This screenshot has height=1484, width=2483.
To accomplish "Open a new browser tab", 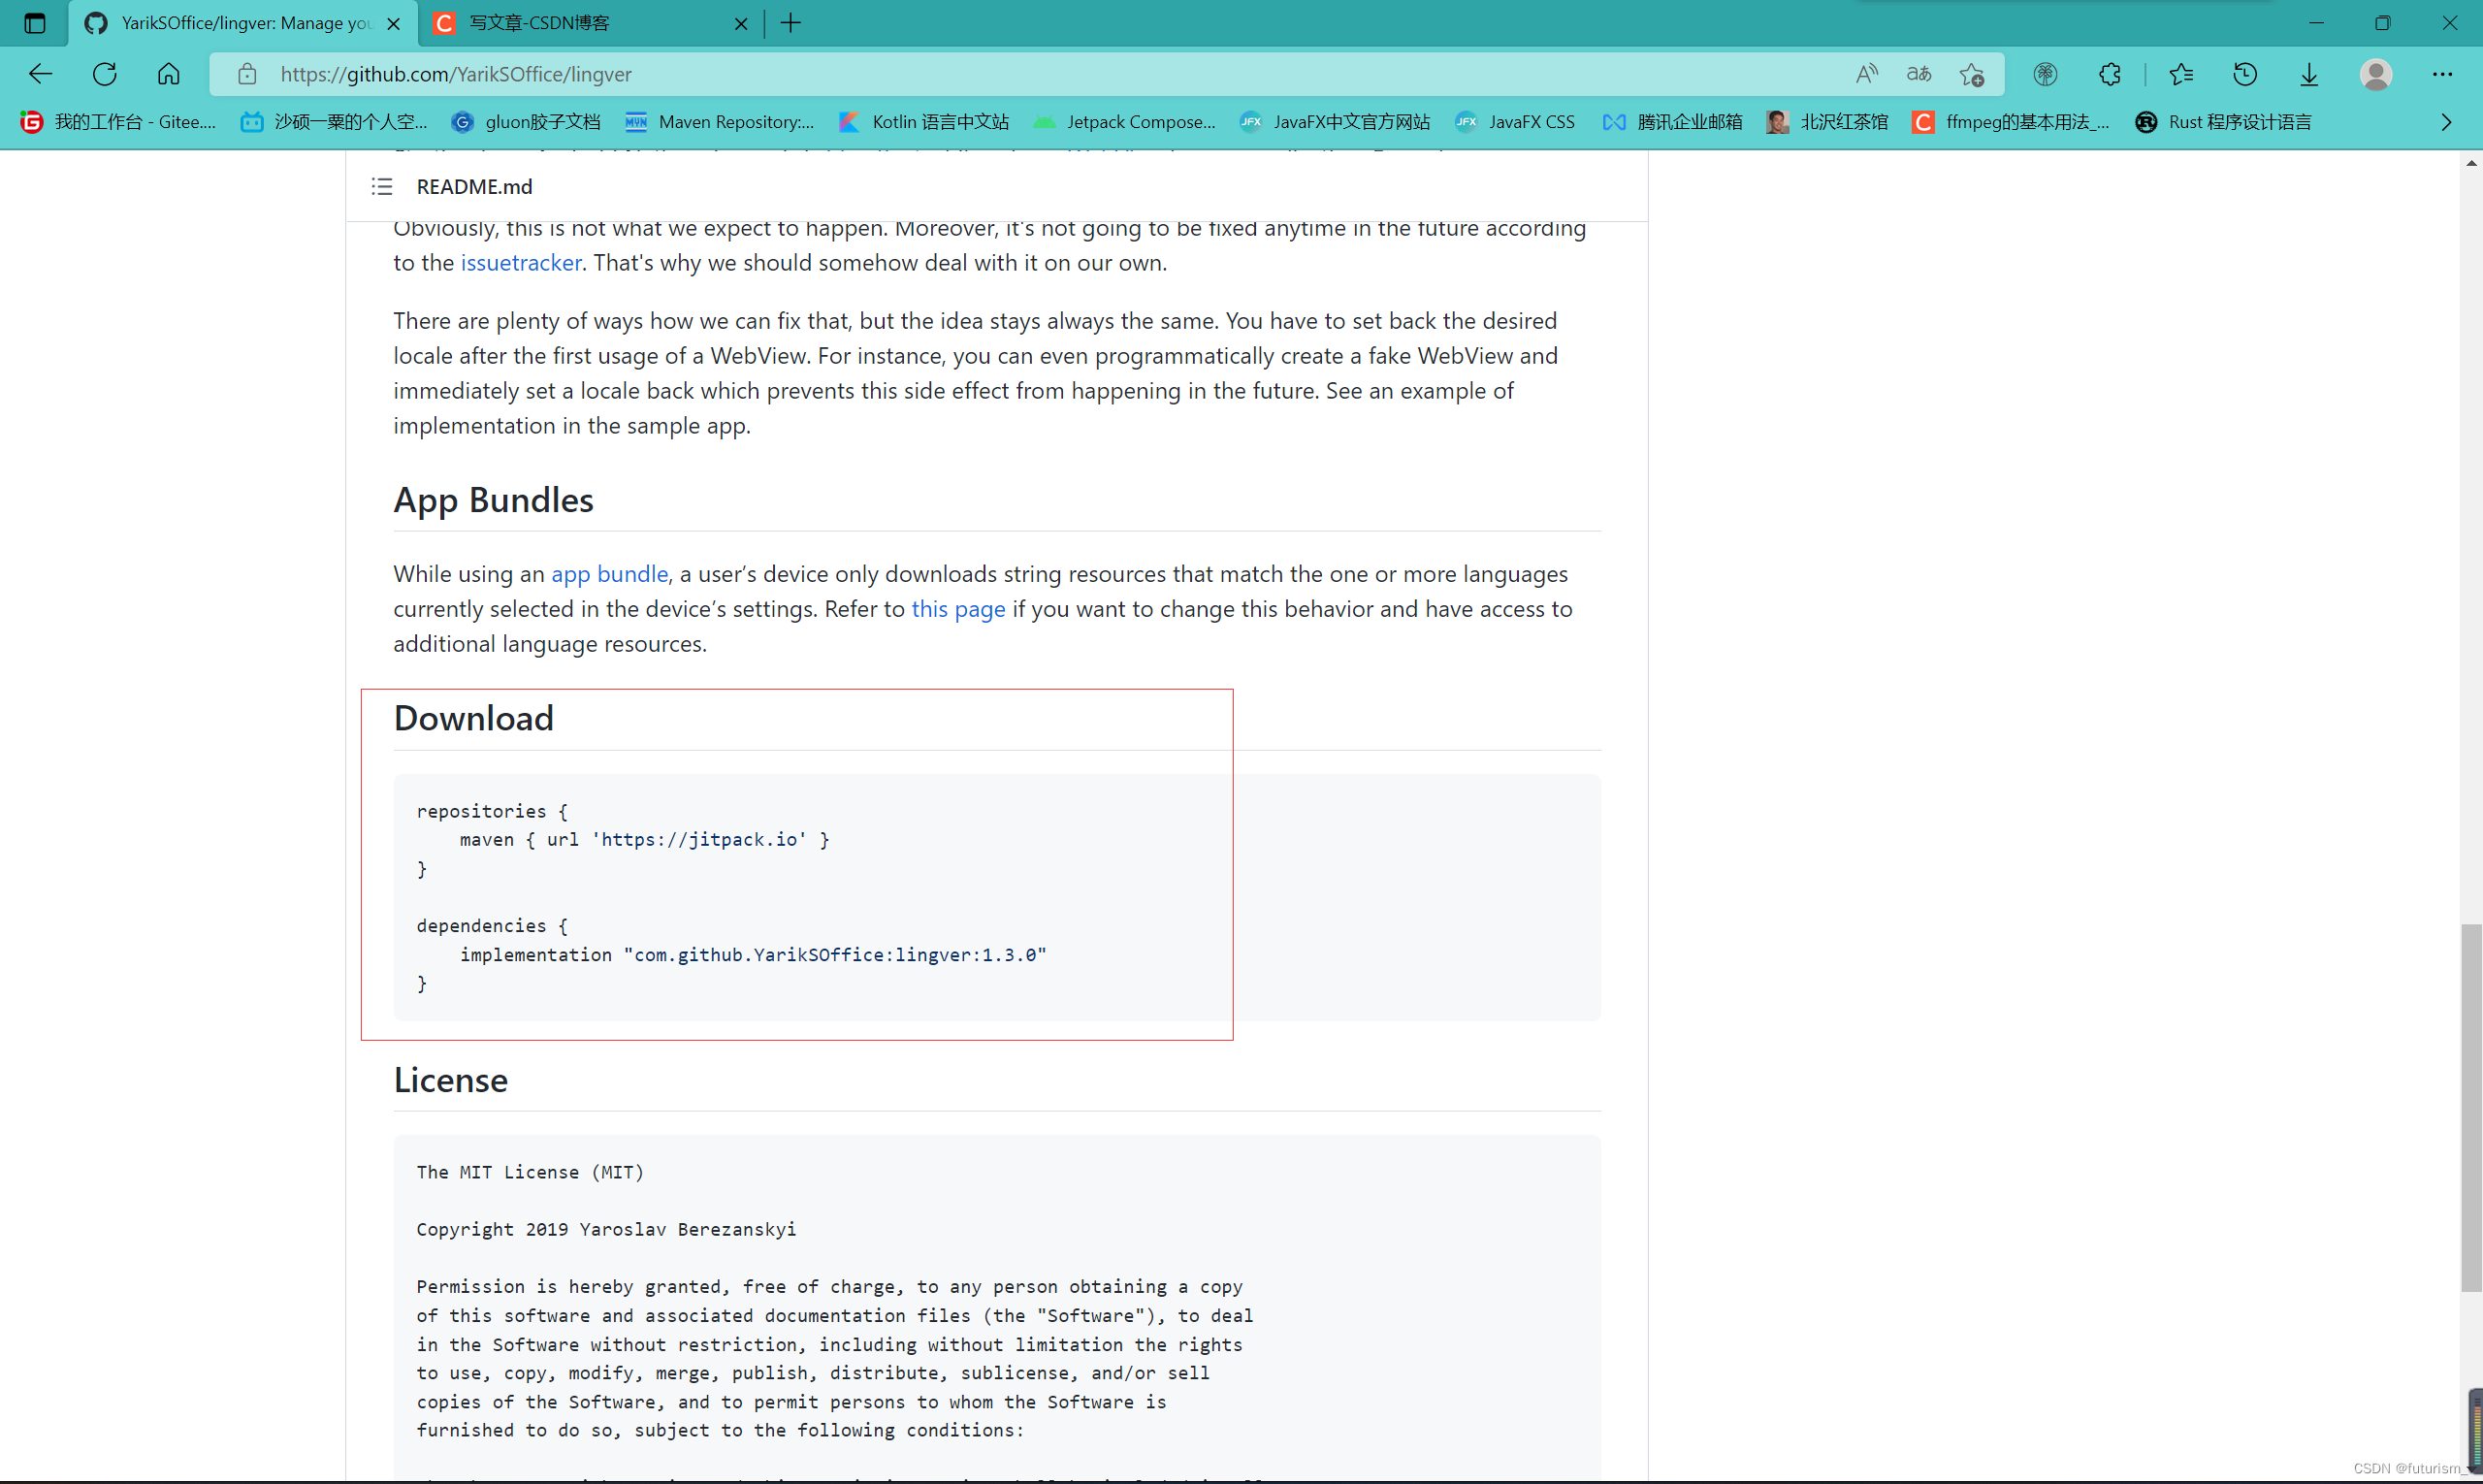I will [791, 23].
